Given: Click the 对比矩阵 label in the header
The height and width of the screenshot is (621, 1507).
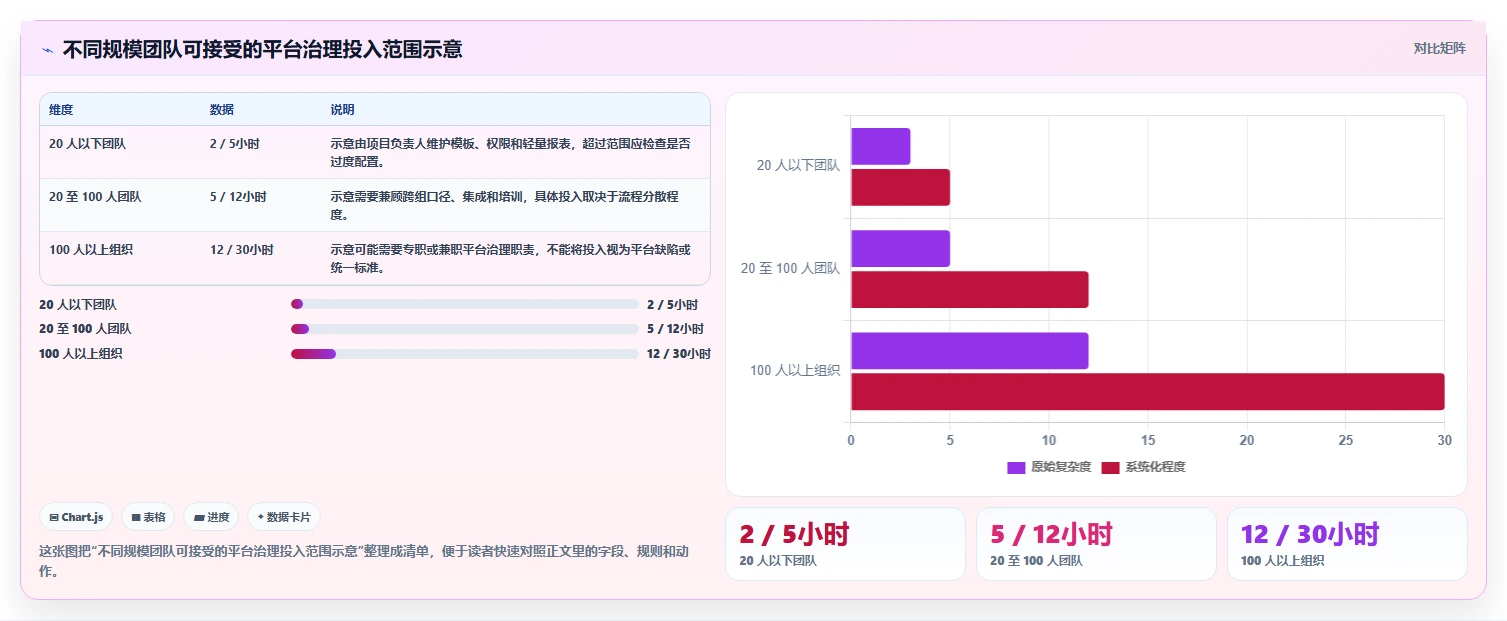Looking at the screenshot, I should [x=1440, y=48].
